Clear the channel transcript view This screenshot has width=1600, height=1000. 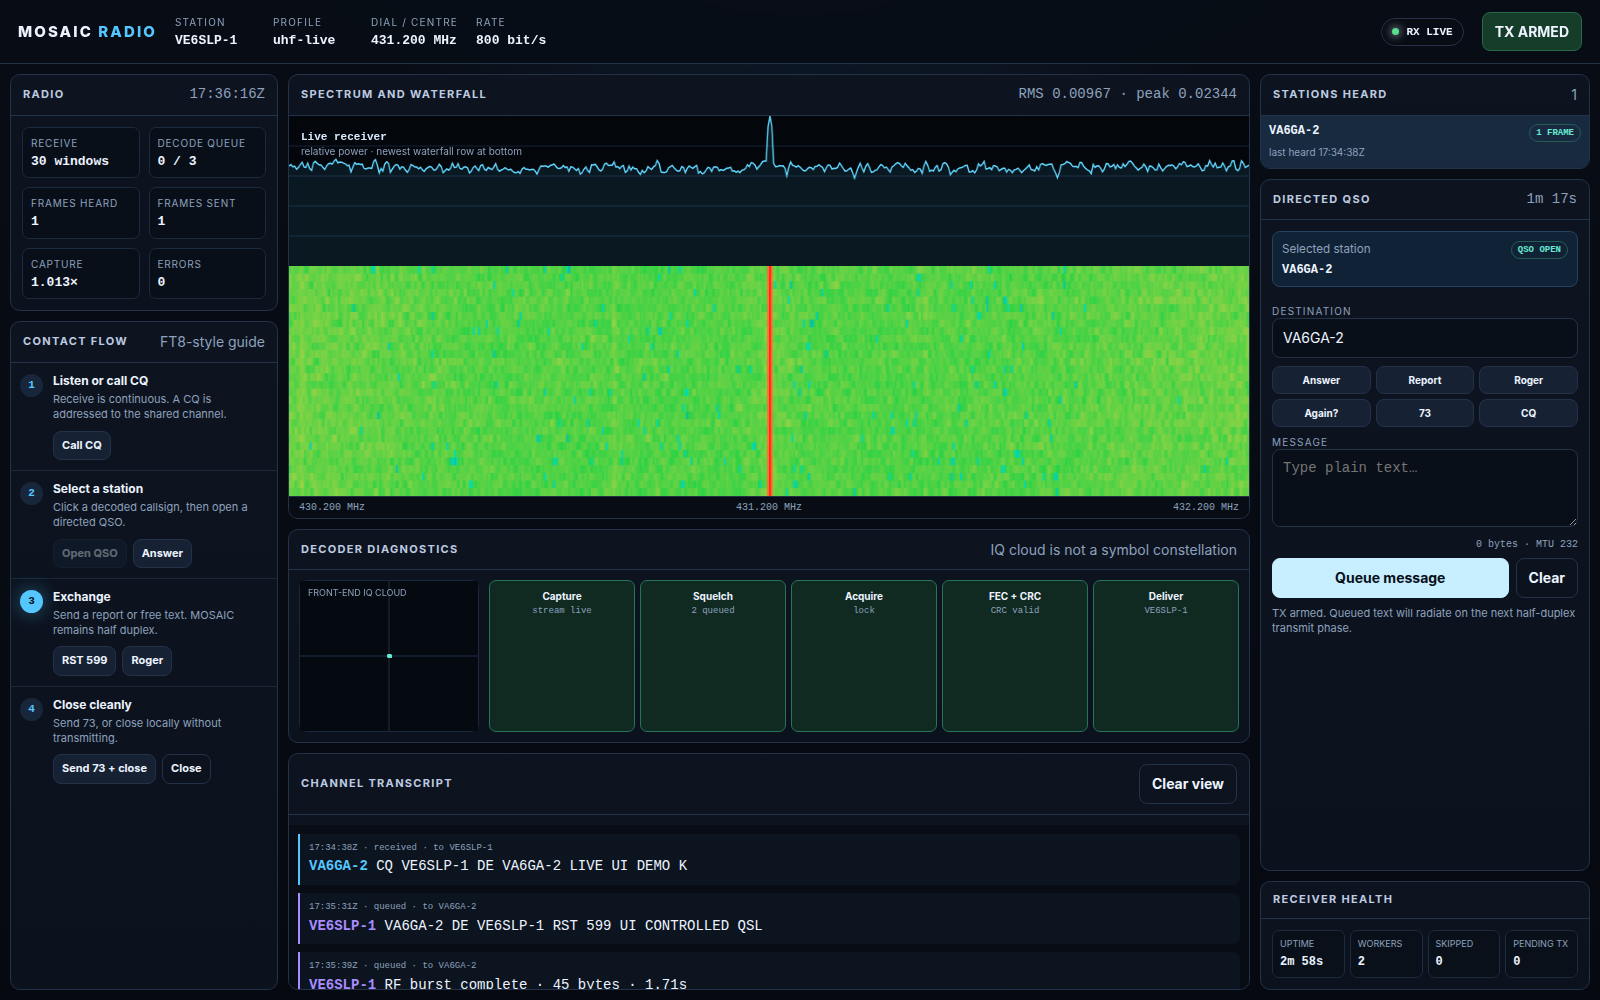(1188, 784)
